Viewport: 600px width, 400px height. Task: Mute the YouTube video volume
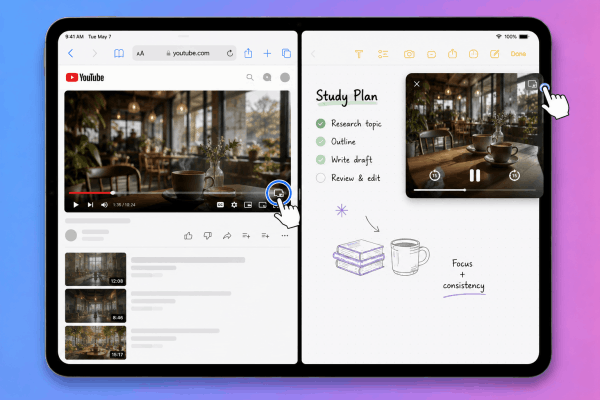[x=104, y=205]
